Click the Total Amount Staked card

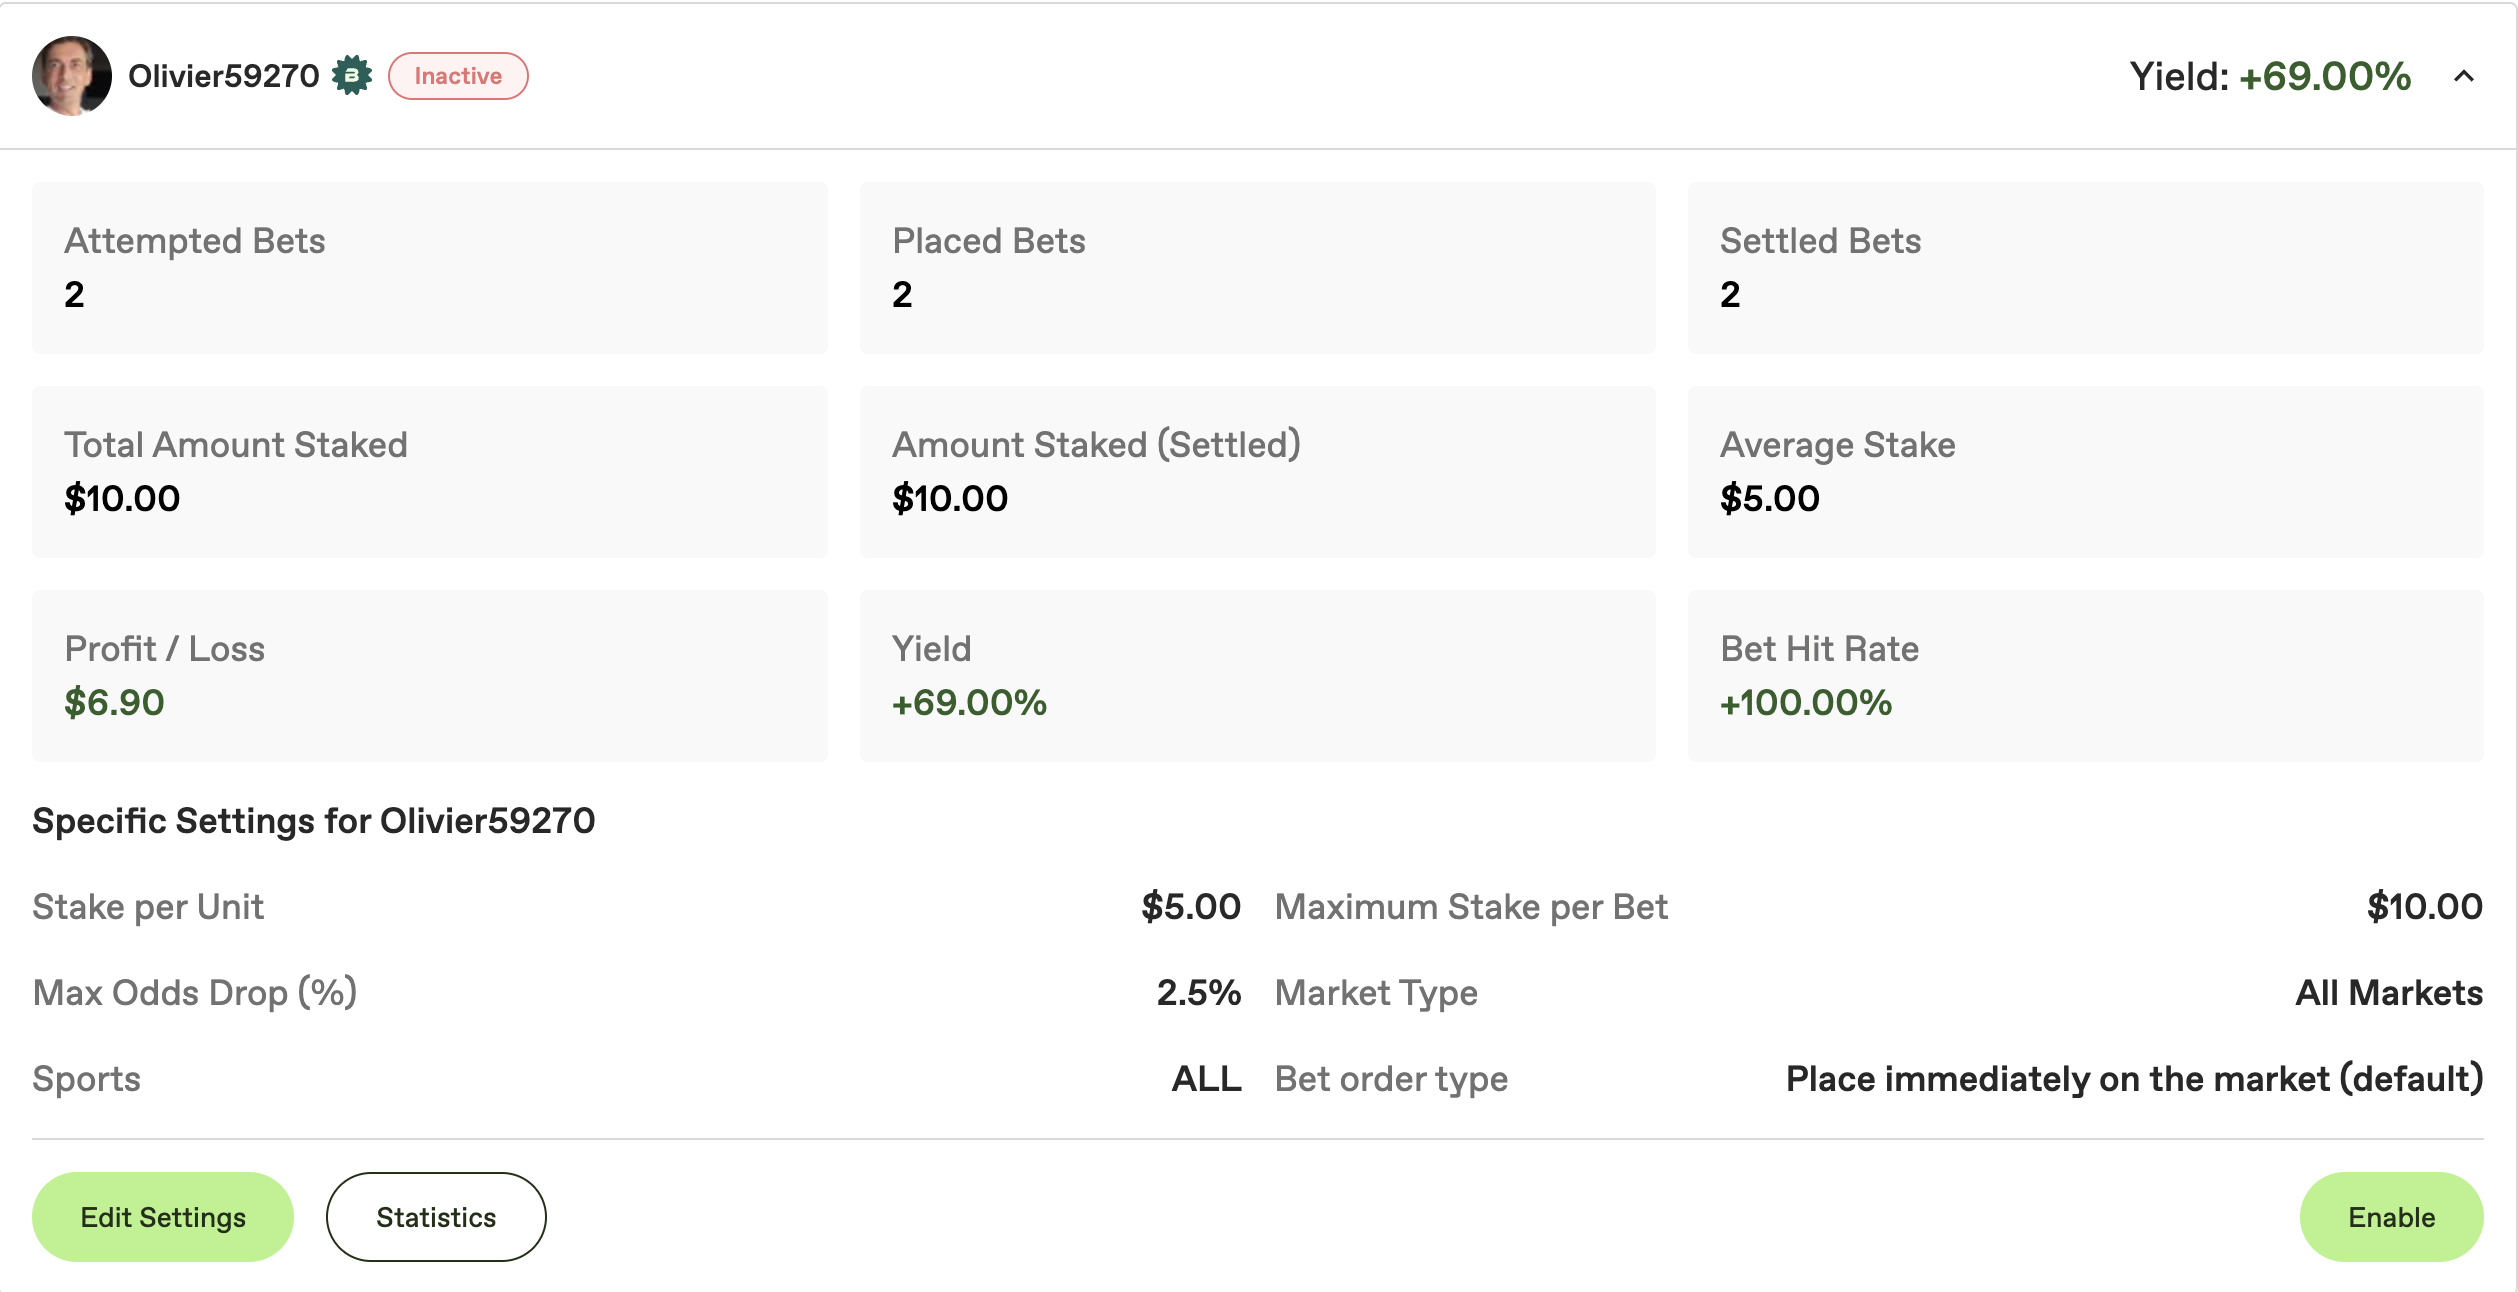430,472
